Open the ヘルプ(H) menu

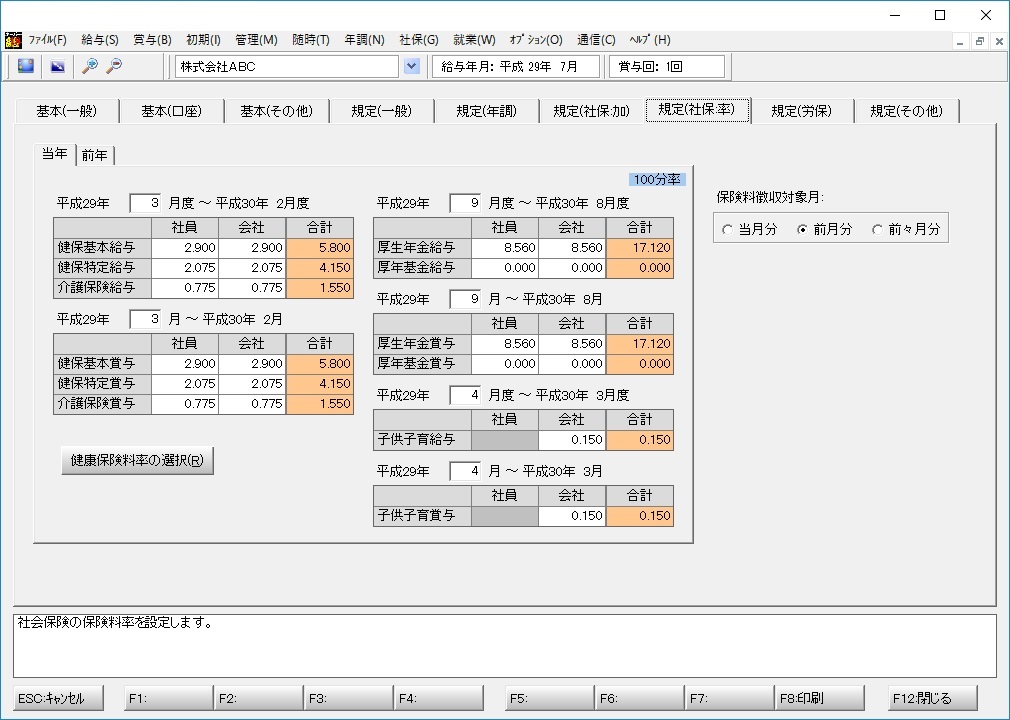[x=650, y=40]
